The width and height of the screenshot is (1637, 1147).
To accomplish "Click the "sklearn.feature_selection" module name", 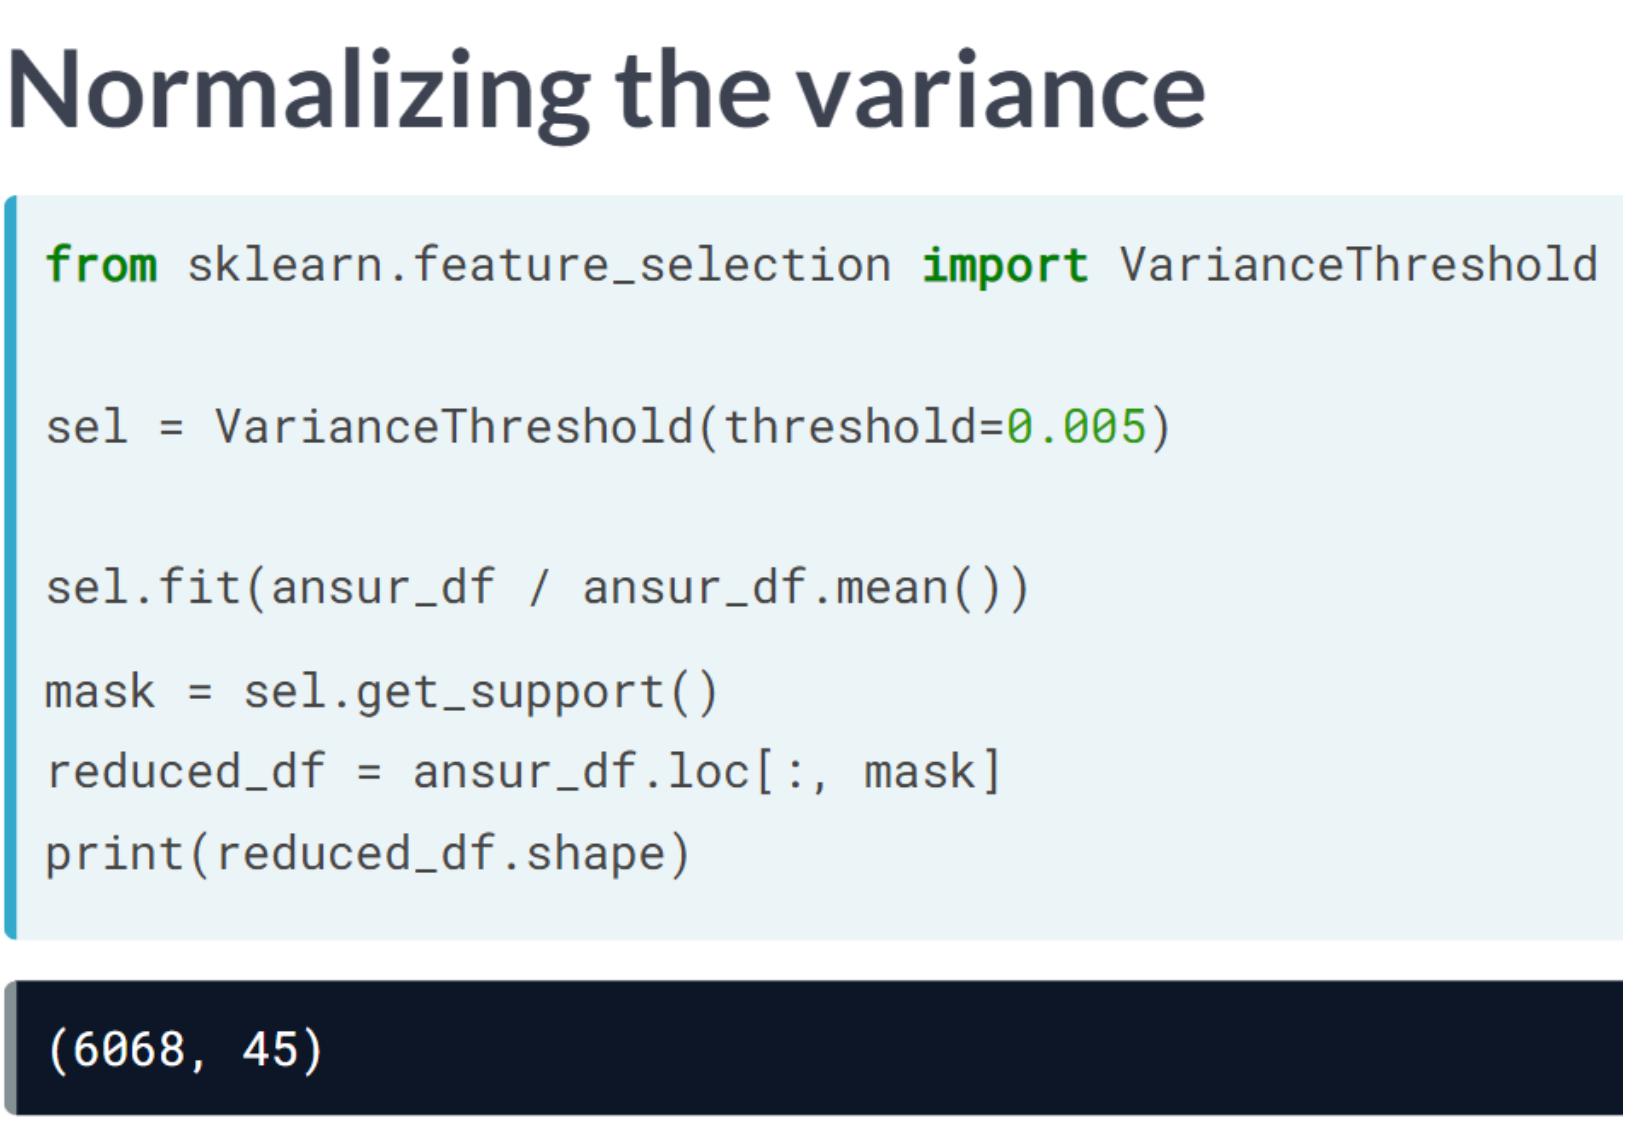I will click(x=538, y=266).
